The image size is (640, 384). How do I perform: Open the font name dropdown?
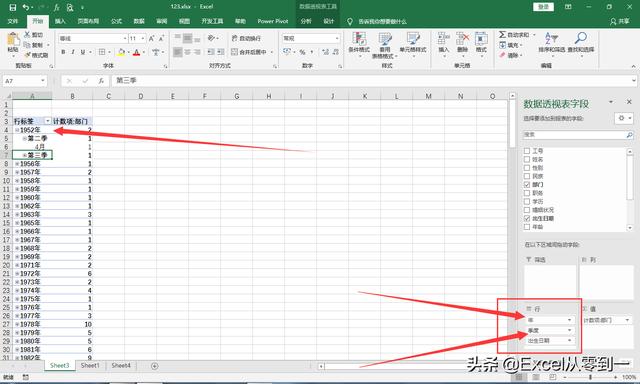[125, 38]
